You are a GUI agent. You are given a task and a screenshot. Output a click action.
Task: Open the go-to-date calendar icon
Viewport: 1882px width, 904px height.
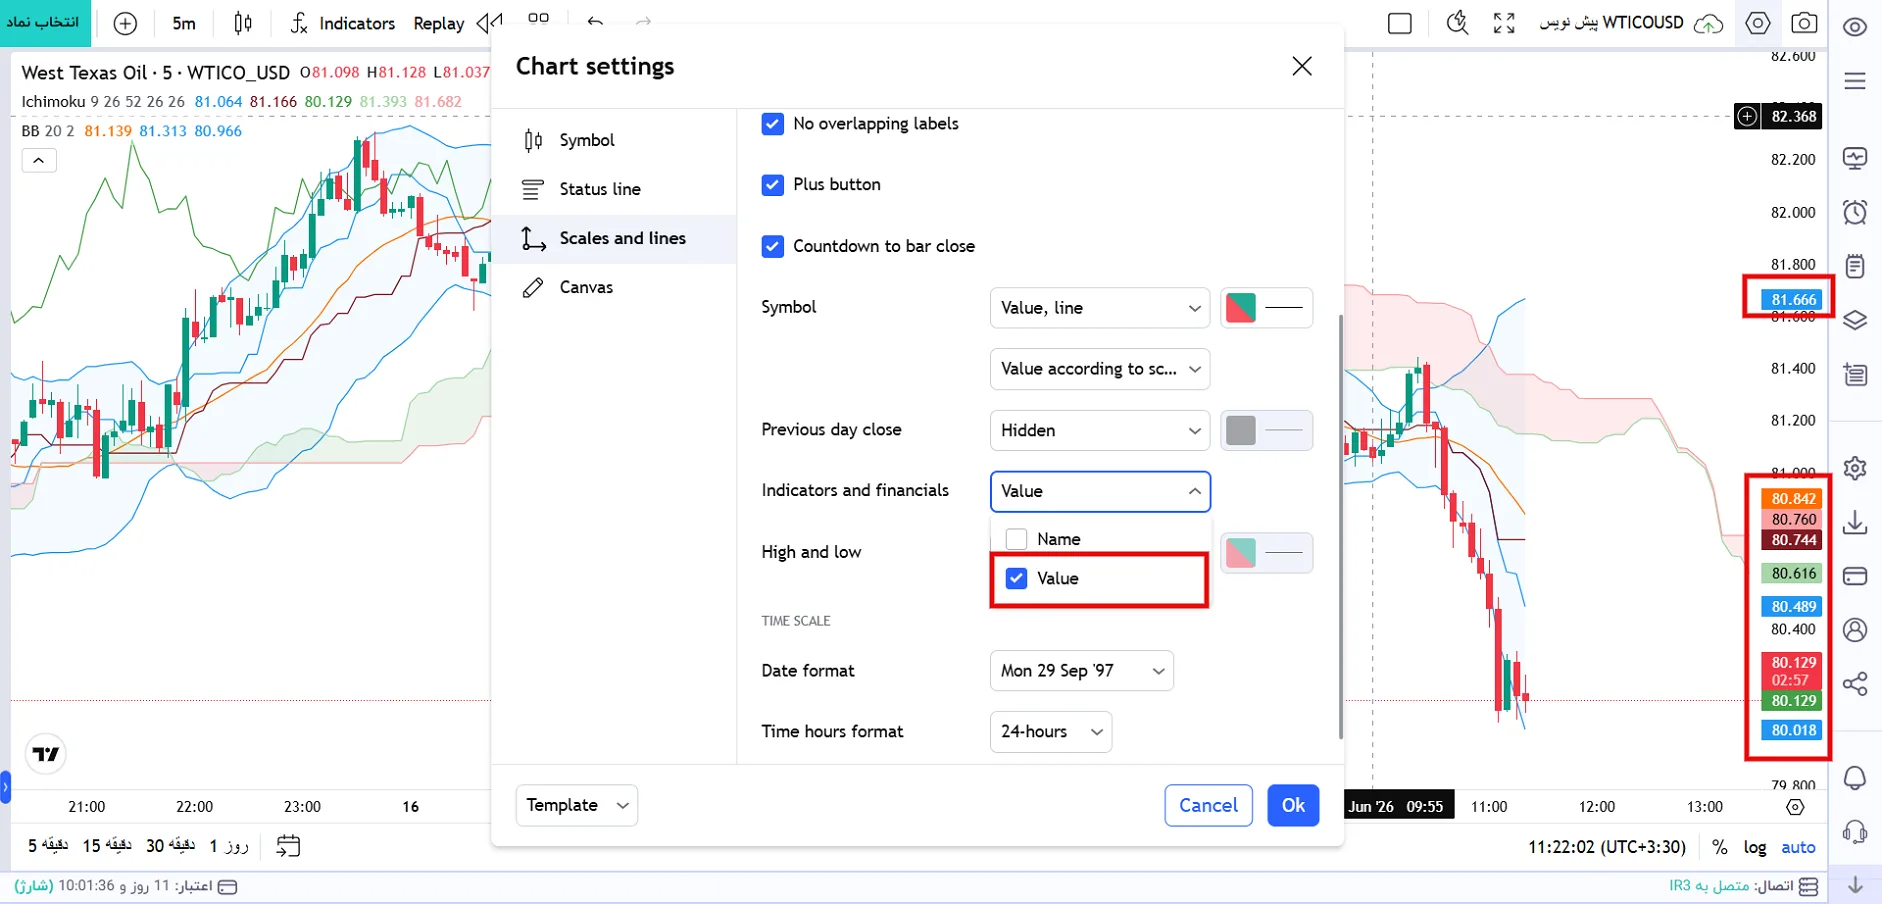(x=288, y=846)
